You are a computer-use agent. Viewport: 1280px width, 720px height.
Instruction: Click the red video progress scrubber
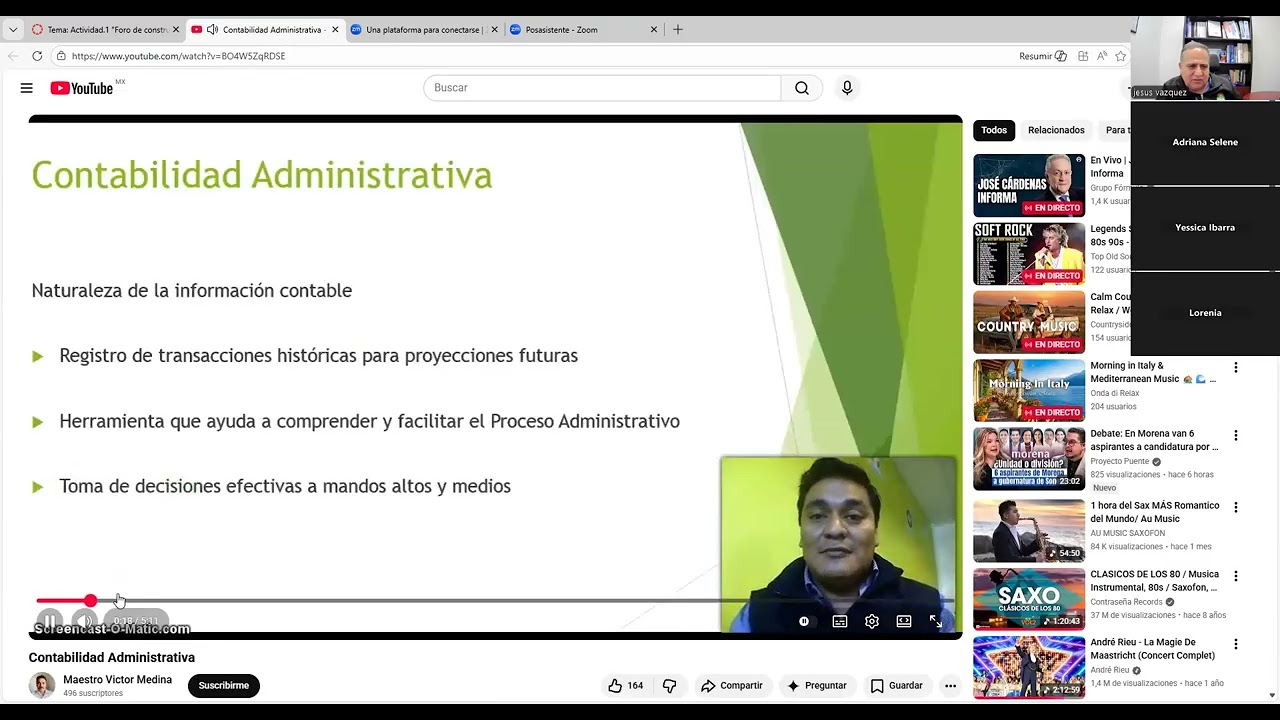[91, 600]
